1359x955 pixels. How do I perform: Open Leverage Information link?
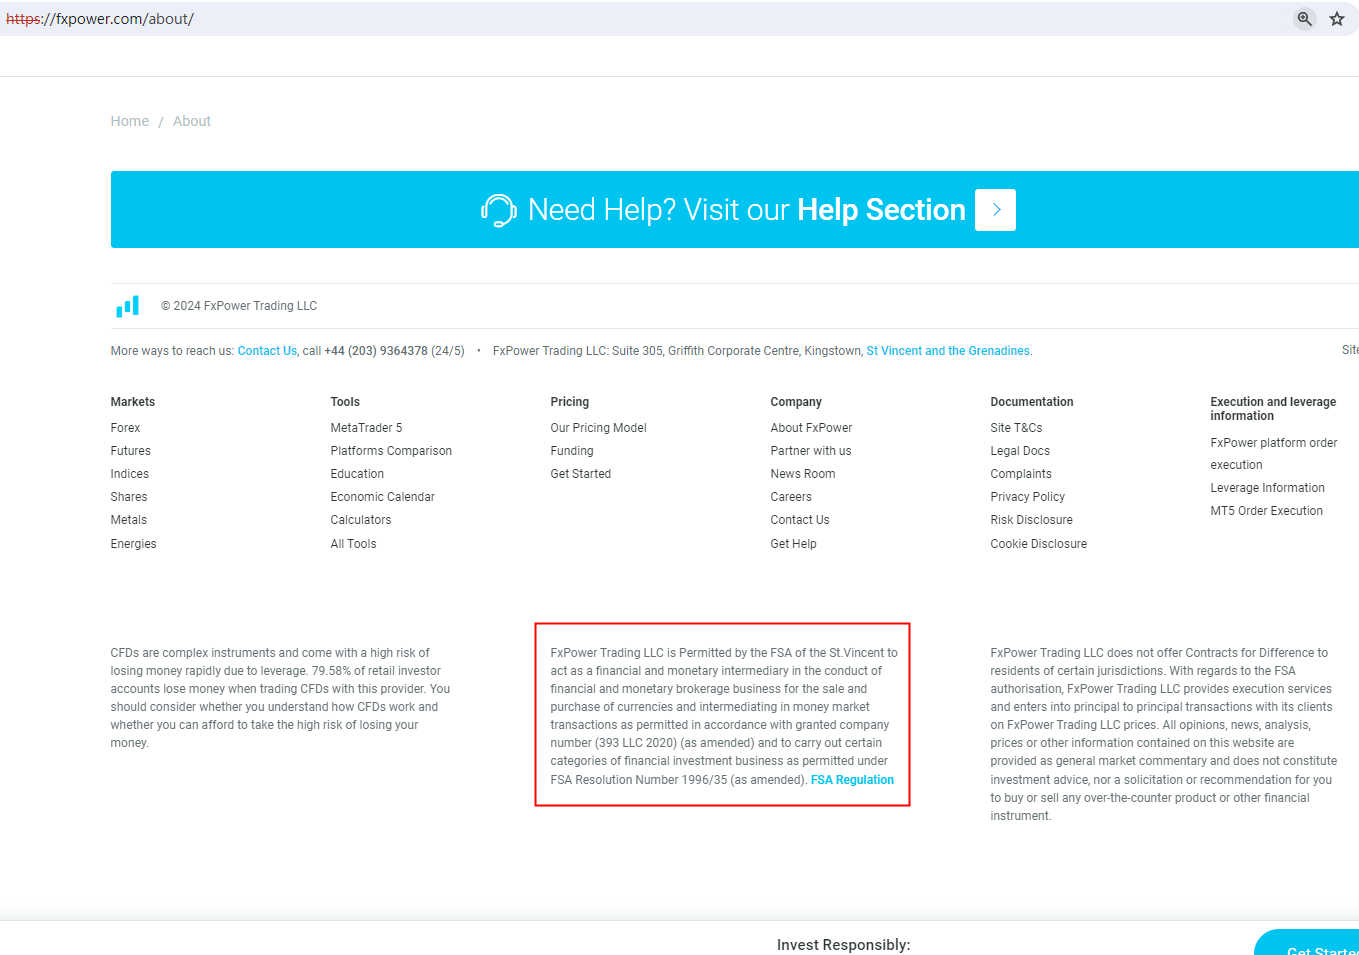pyautogui.click(x=1268, y=488)
